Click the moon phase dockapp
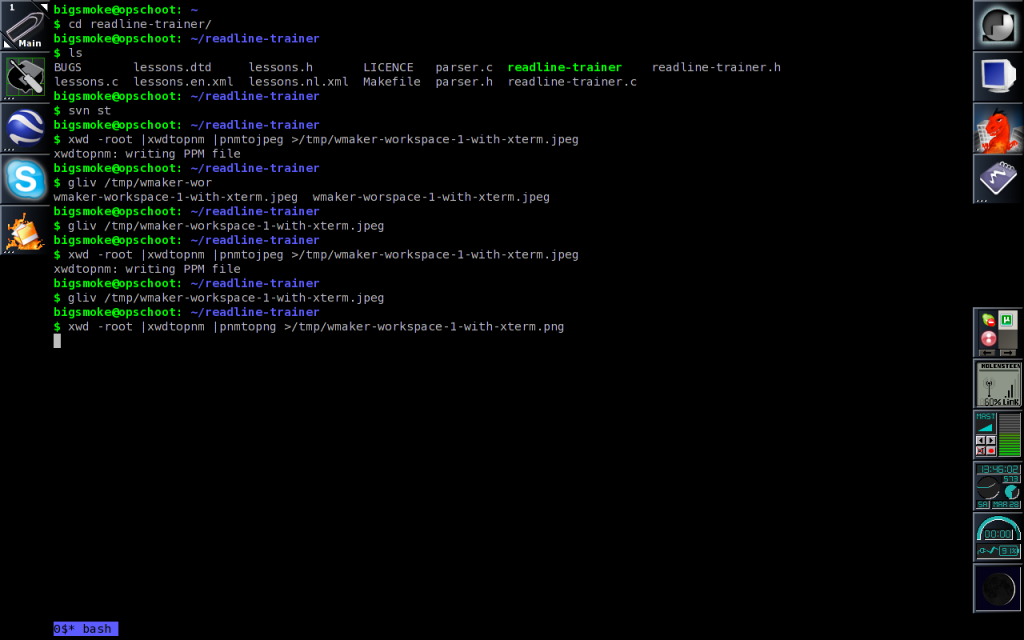The width and height of the screenshot is (1024, 640). 997,588
